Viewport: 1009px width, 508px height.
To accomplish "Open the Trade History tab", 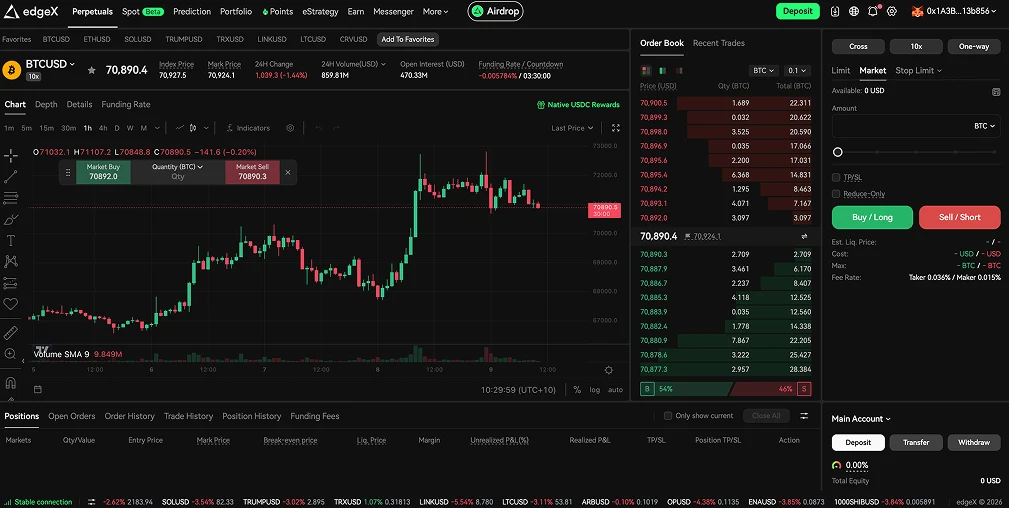I will [189, 416].
